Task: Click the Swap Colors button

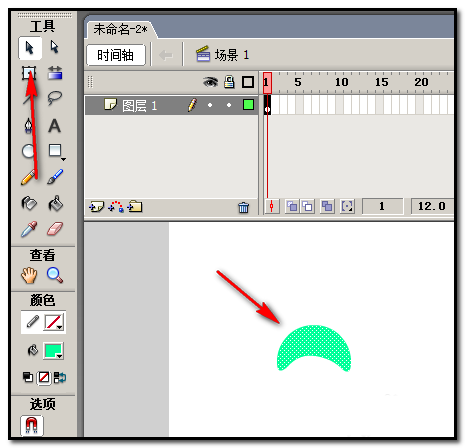Action: pyautogui.click(x=60, y=378)
